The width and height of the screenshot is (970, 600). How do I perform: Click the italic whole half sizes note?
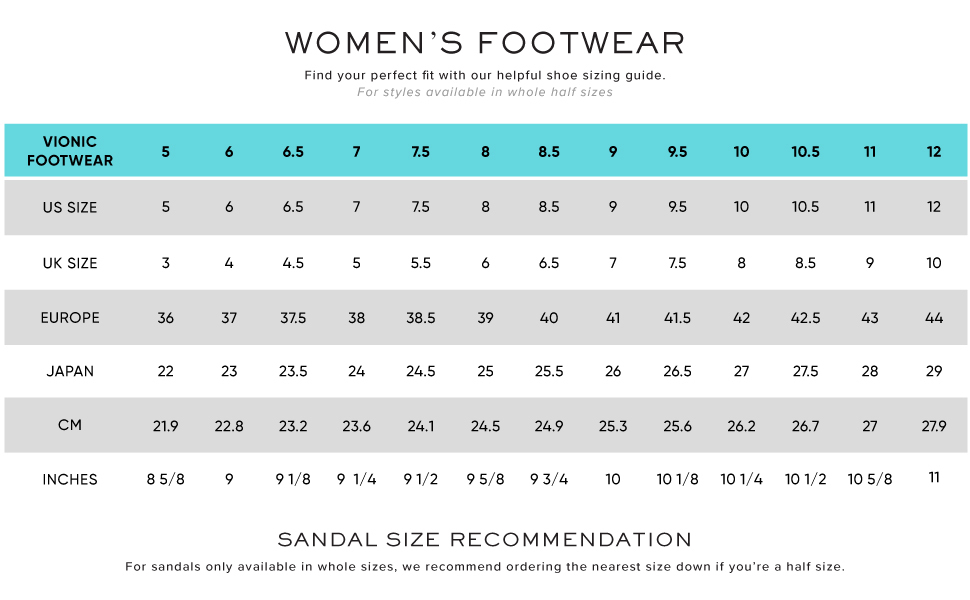[x=485, y=92]
